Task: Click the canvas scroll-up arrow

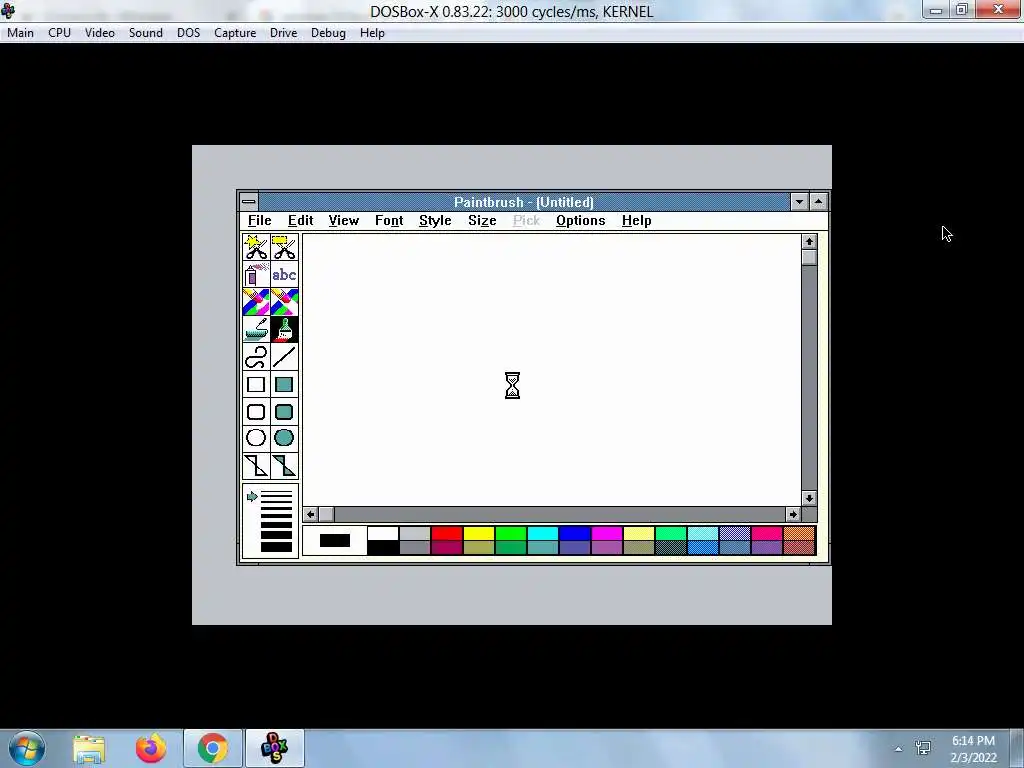Action: [x=809, y=242]
